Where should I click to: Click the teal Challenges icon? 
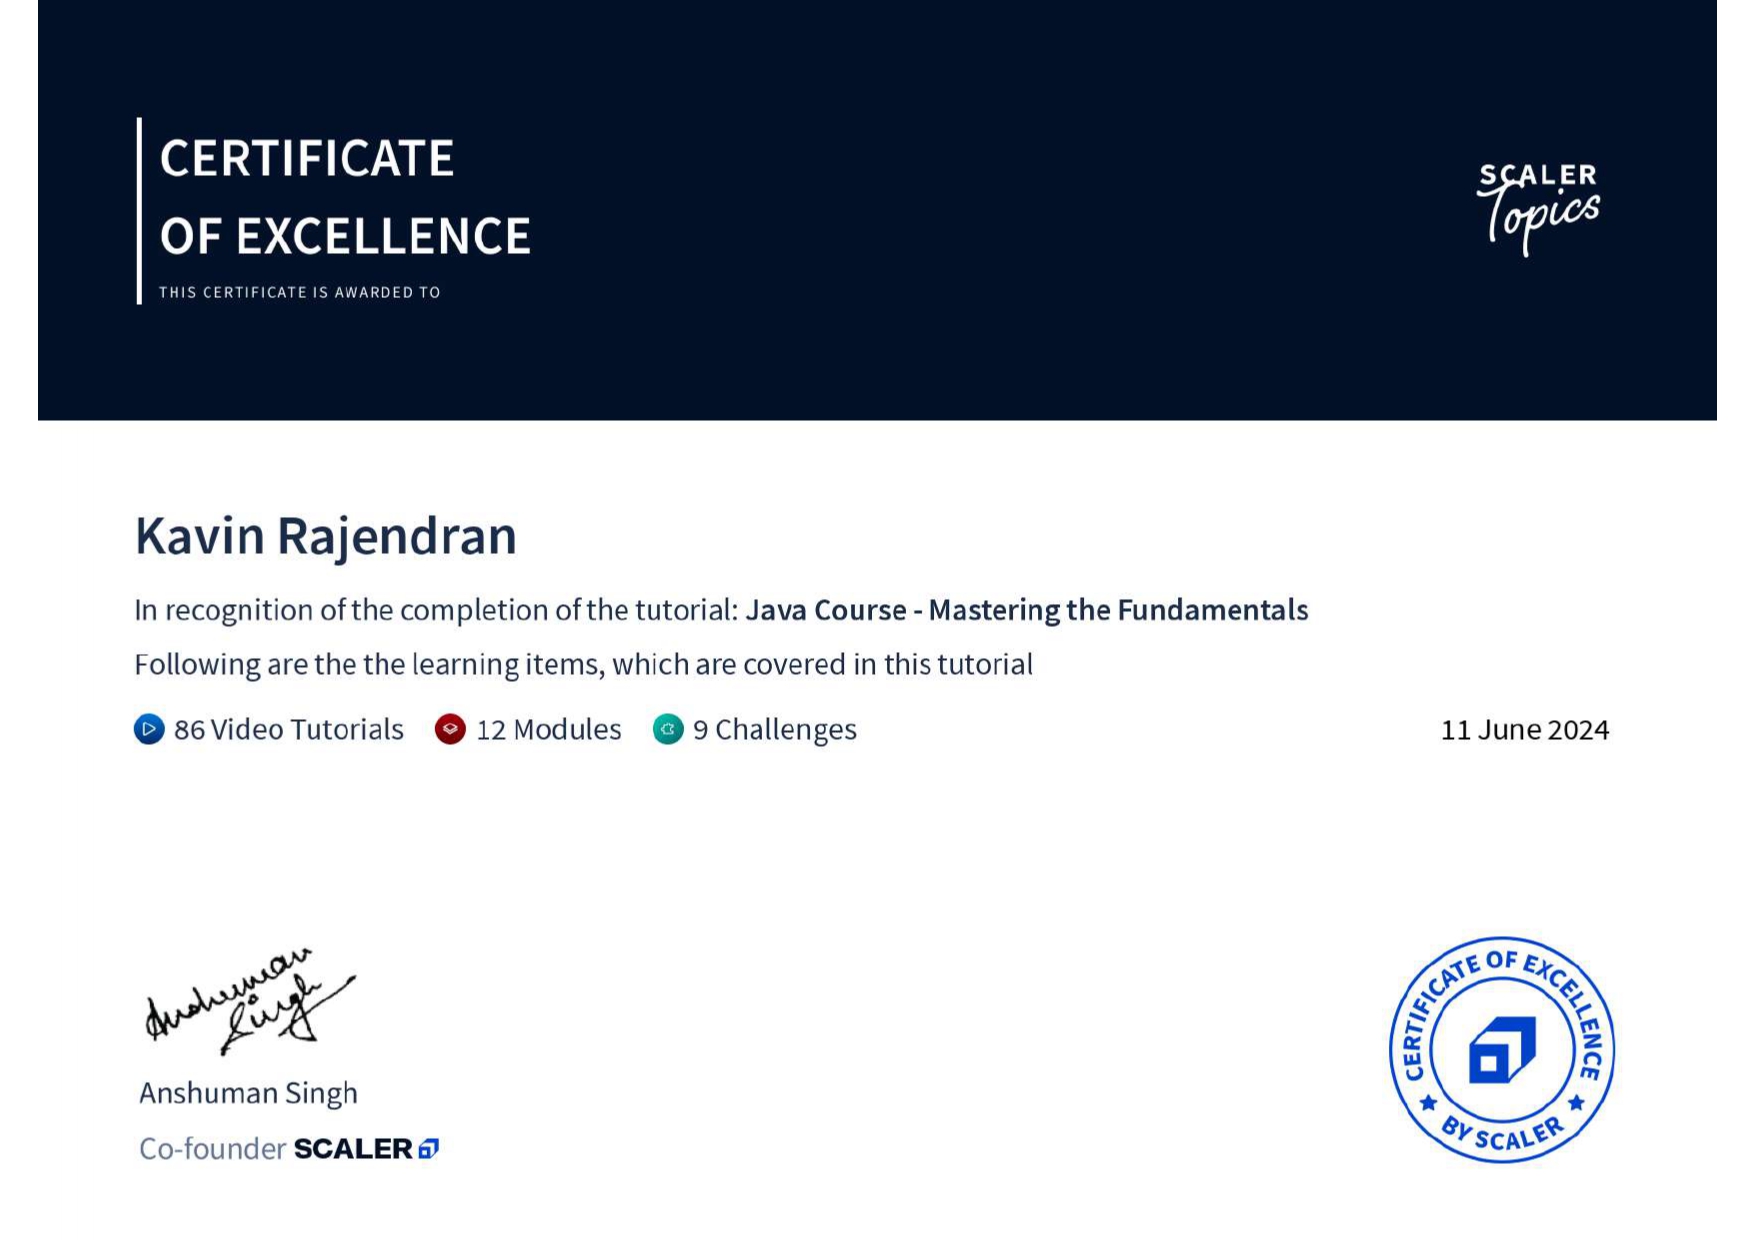tap(667, 730)
